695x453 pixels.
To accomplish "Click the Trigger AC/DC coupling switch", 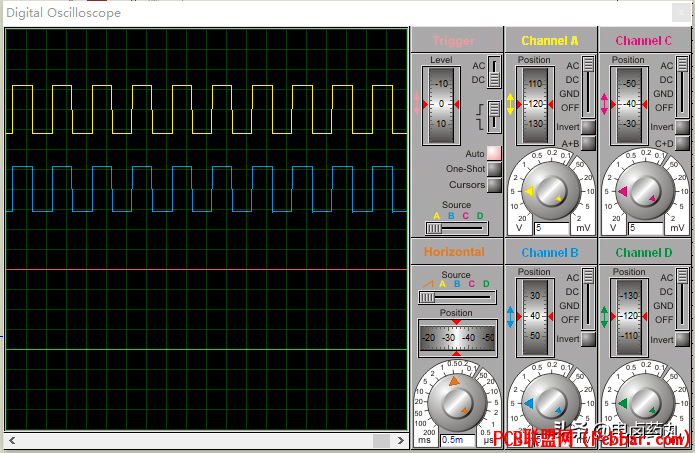I will pyautogui.click(x=494, y=72).
